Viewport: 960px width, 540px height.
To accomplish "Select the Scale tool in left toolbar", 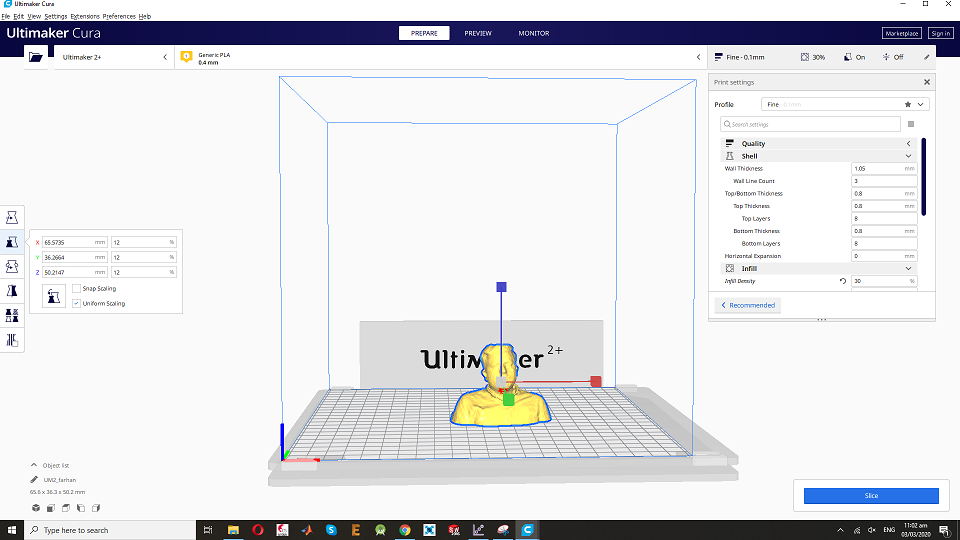I will [12, 242].
